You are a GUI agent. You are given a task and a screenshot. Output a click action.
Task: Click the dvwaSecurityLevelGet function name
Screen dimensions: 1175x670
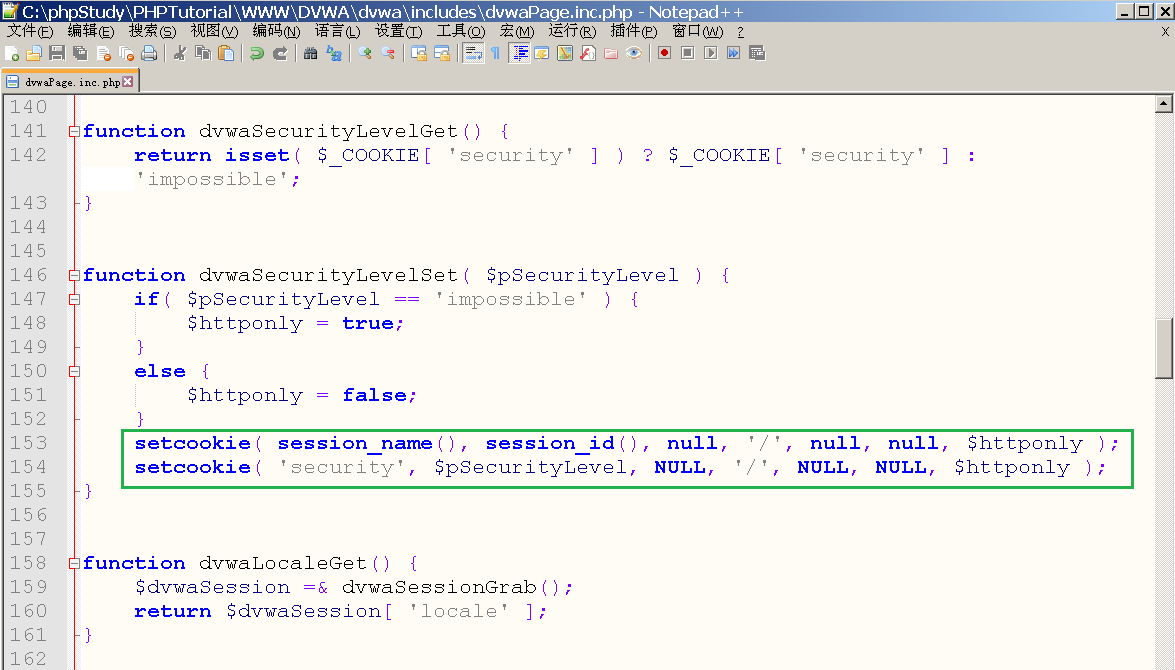[x=328, y=131]
